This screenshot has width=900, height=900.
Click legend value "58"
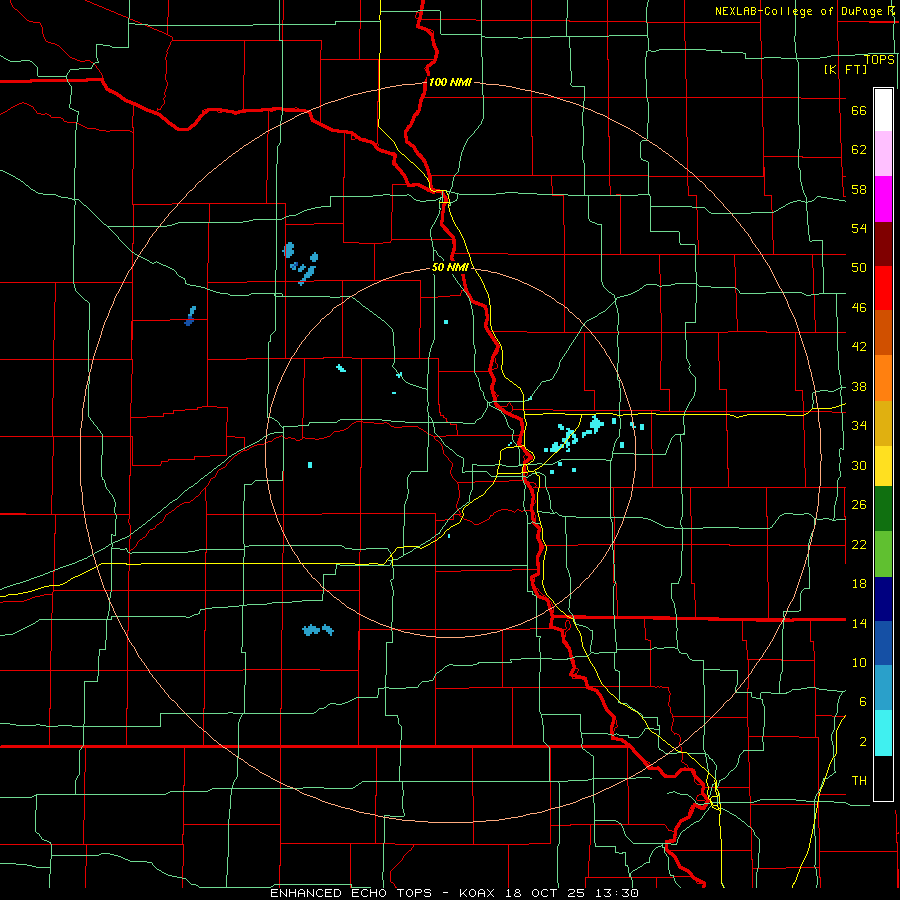[x=859, y=189]
